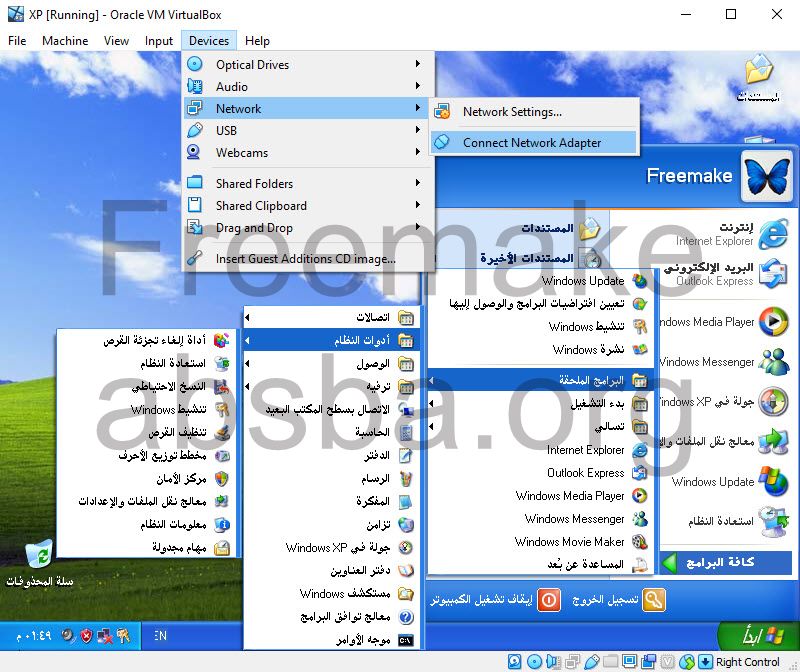Expand the Shared Folders submenu
Image resolution: width=800 pixels, height=672 pixels.
[x=308, y=183]
